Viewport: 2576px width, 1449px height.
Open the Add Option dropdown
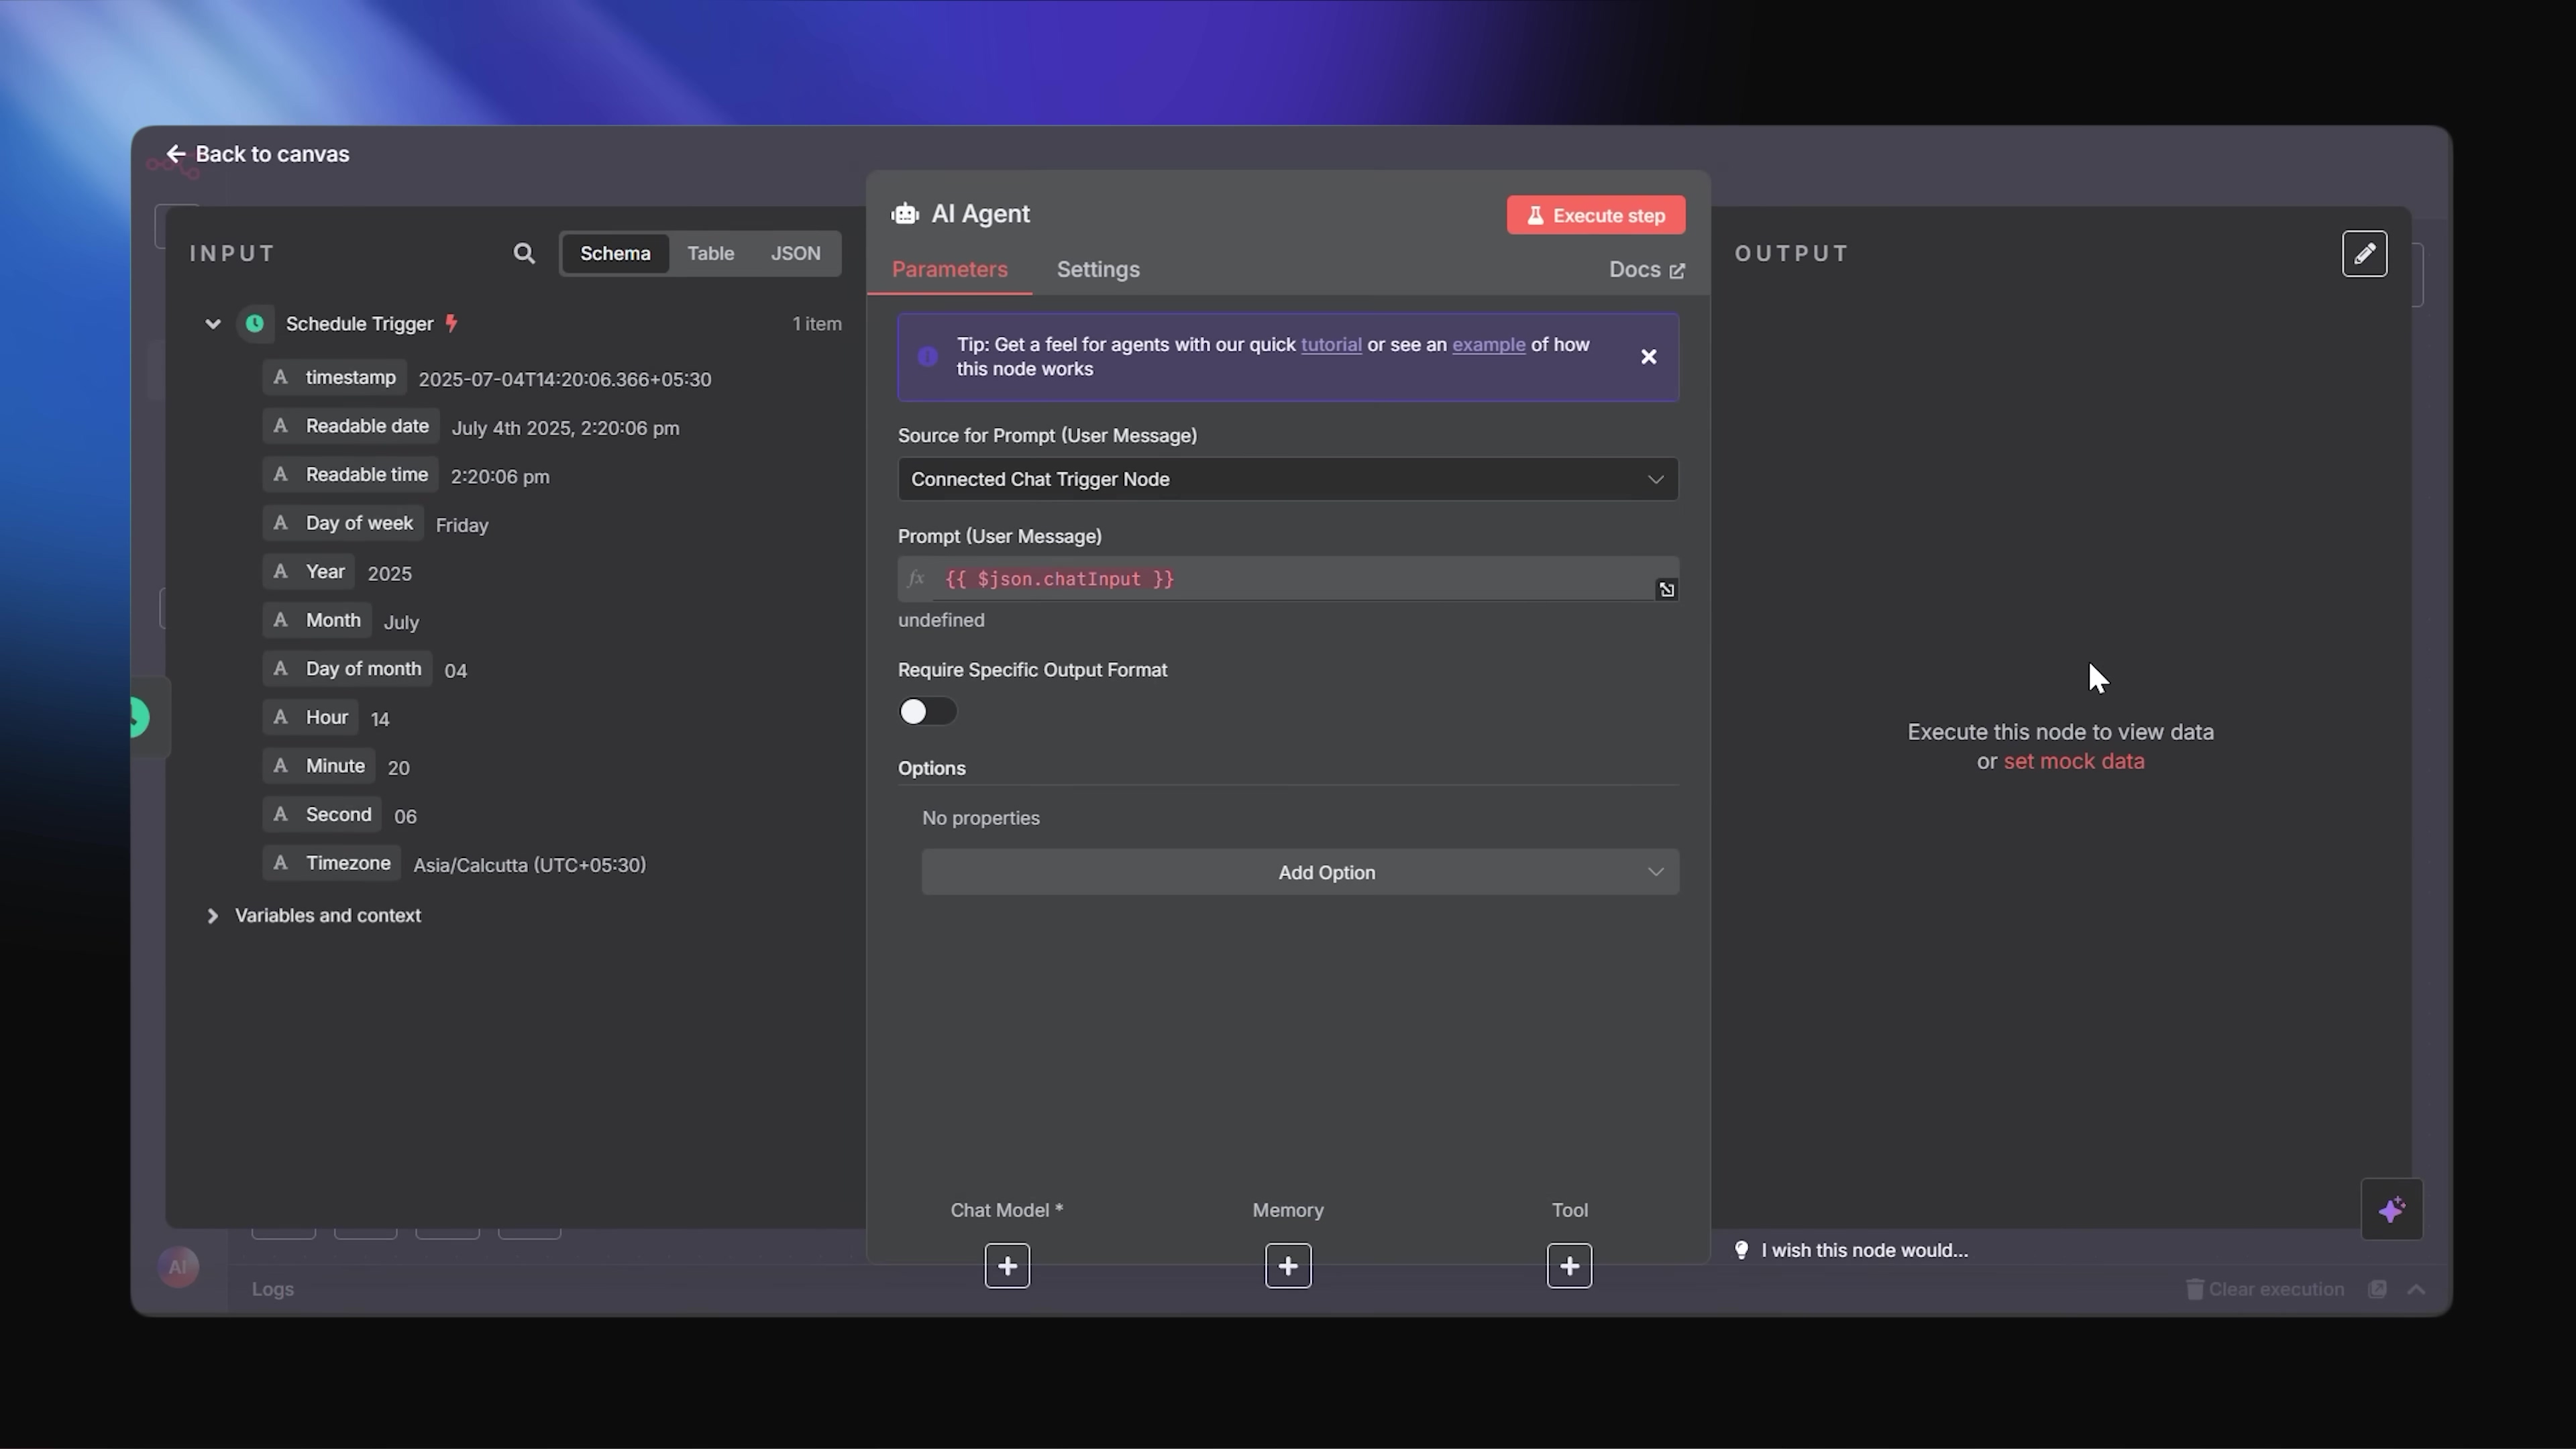pyautogui.click(x=1300, y=873)
